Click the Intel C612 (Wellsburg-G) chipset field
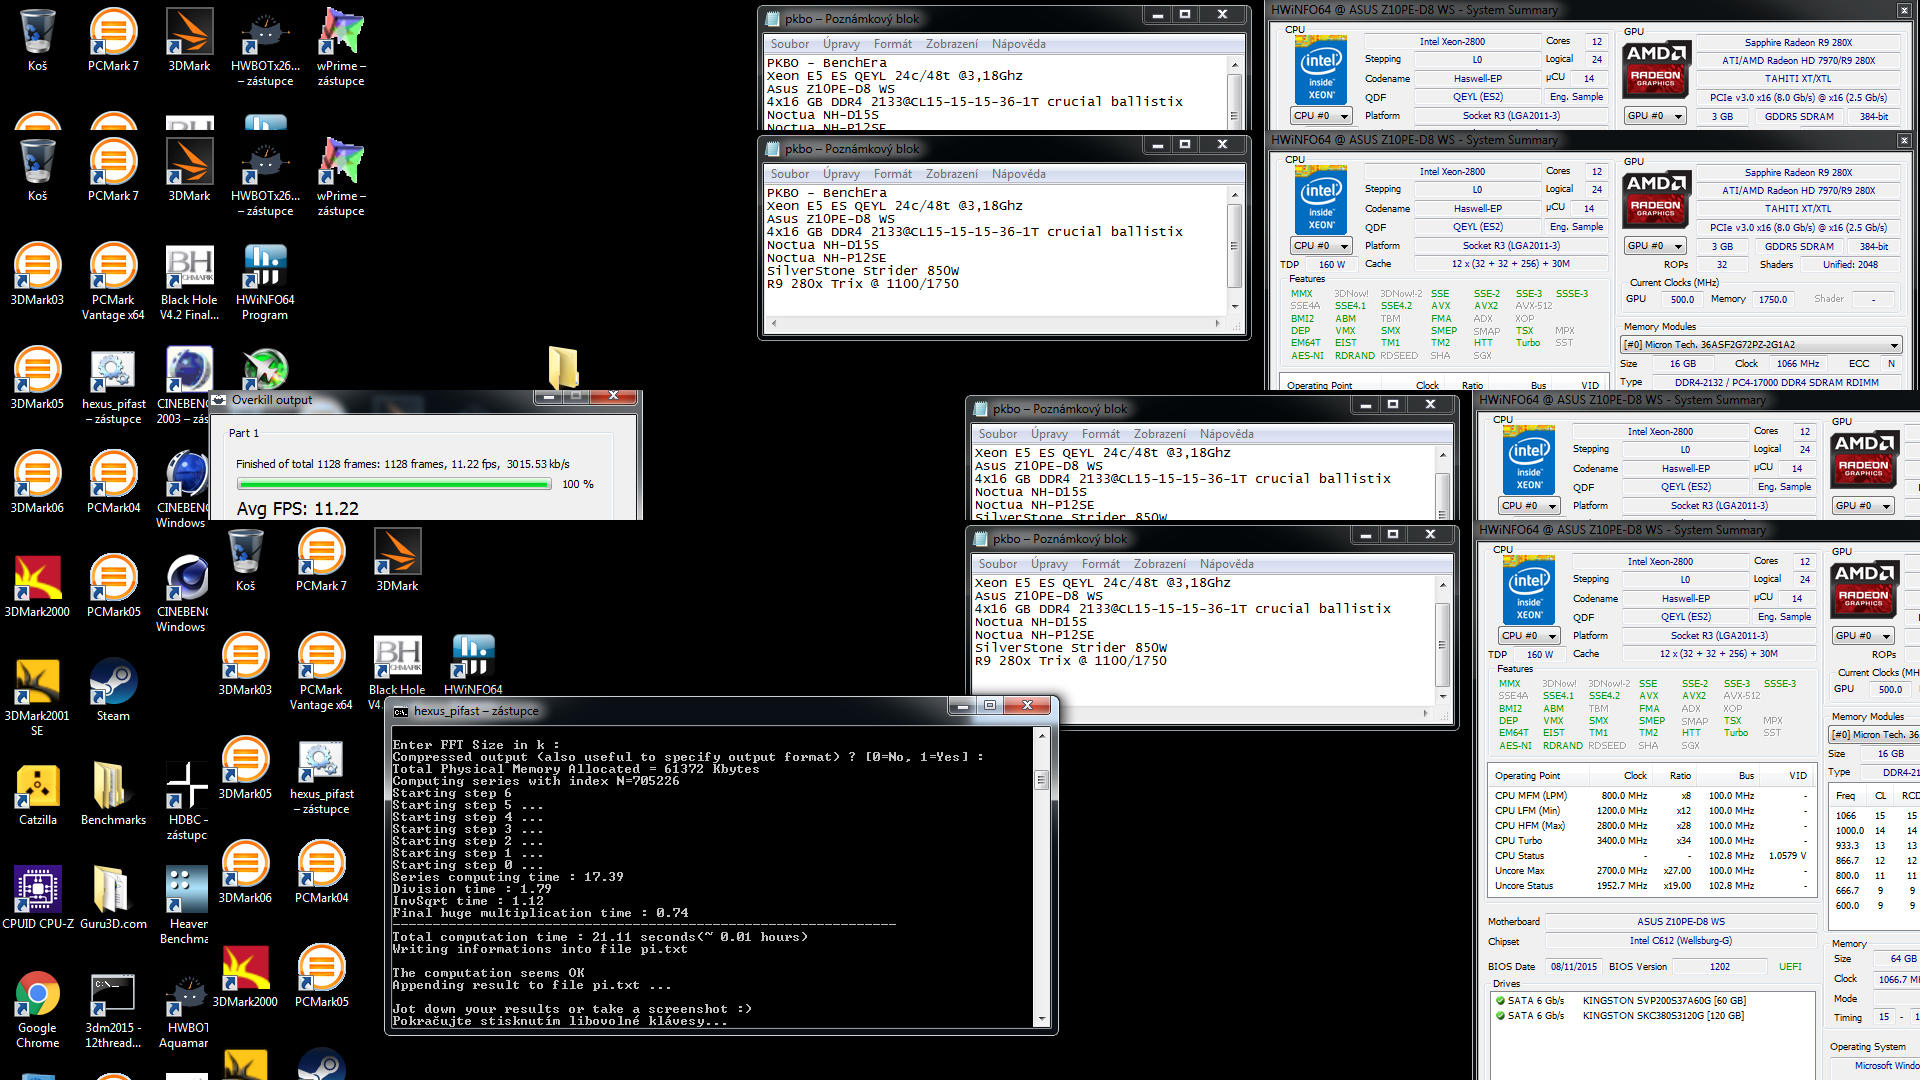The image size is (1920, 1080). pos(1680,941)
